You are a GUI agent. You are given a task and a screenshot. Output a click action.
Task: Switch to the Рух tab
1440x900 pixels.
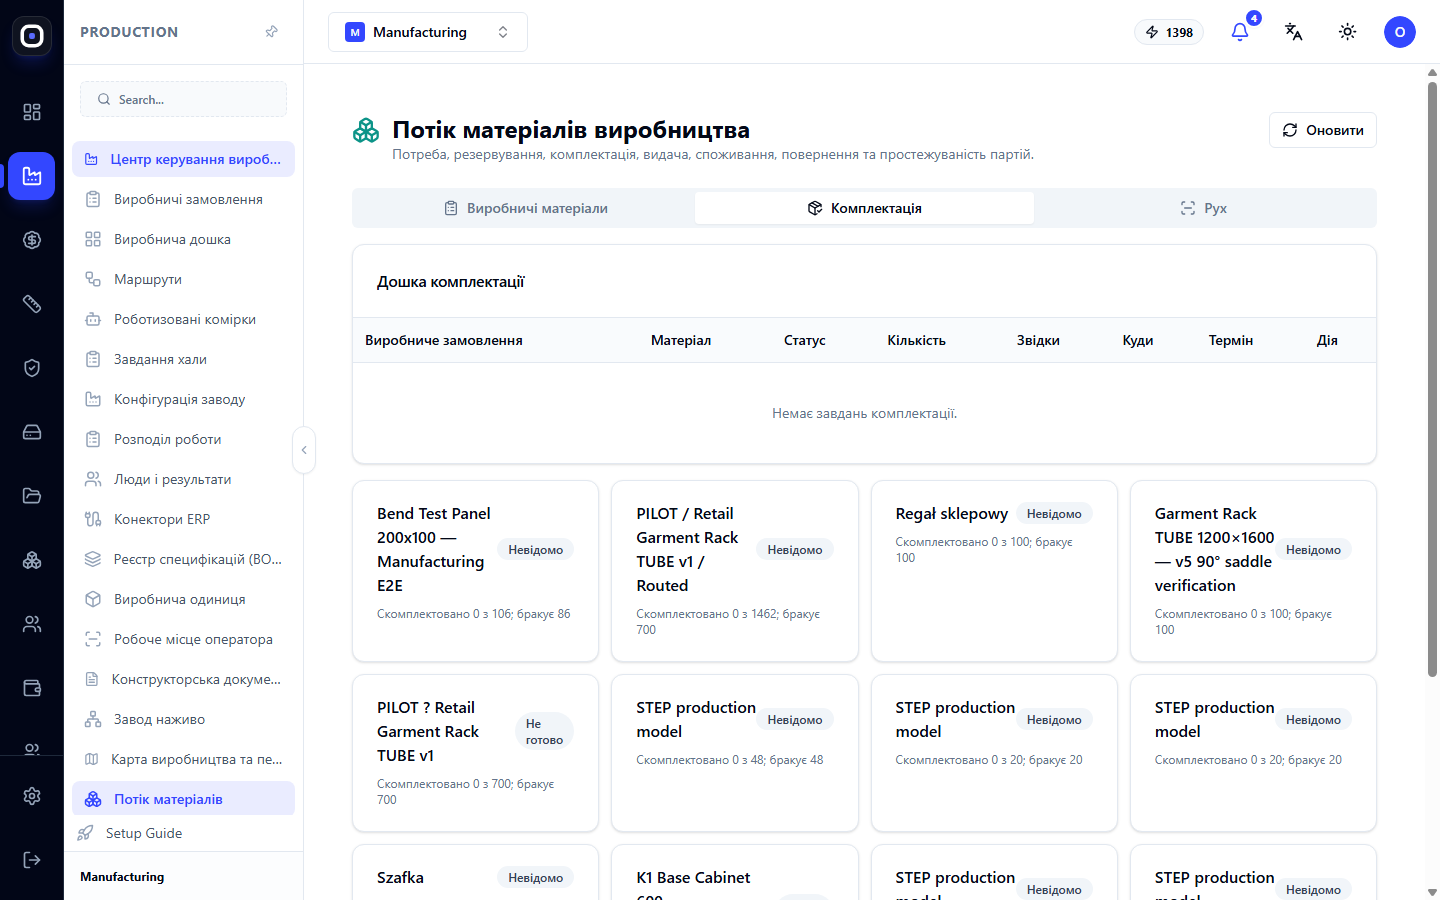coord(1203,208)
